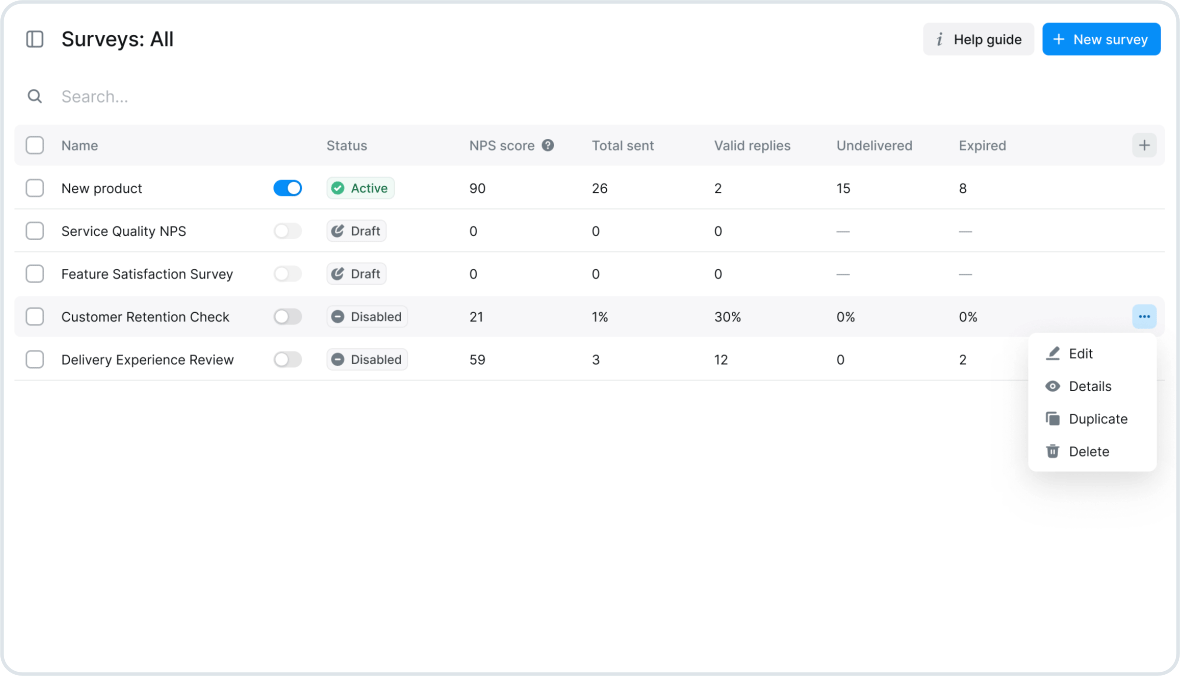Click the Undelivered value 15
This screenshot has width=1180, height=676.
pyautogui.click(x=843, y=188)
